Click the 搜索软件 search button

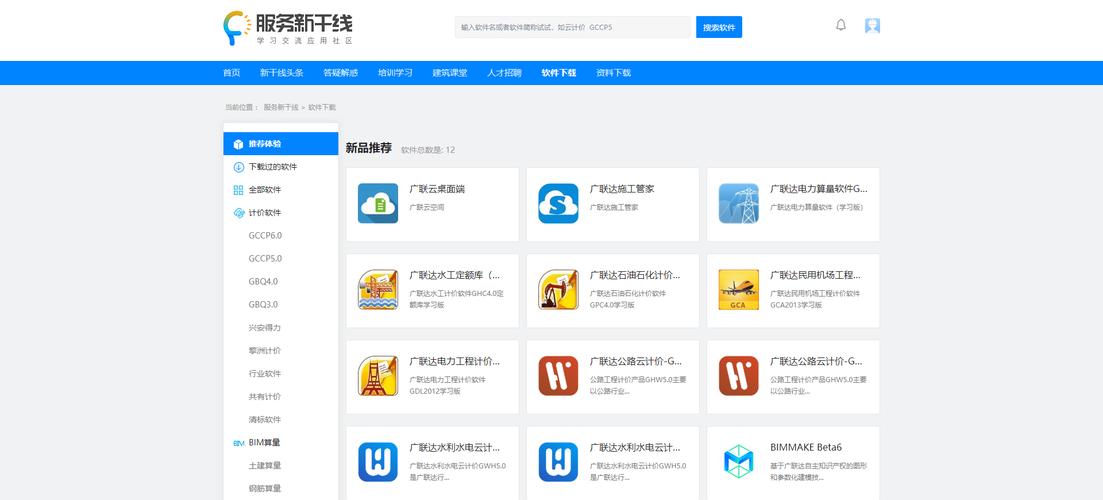pos(719,27)
